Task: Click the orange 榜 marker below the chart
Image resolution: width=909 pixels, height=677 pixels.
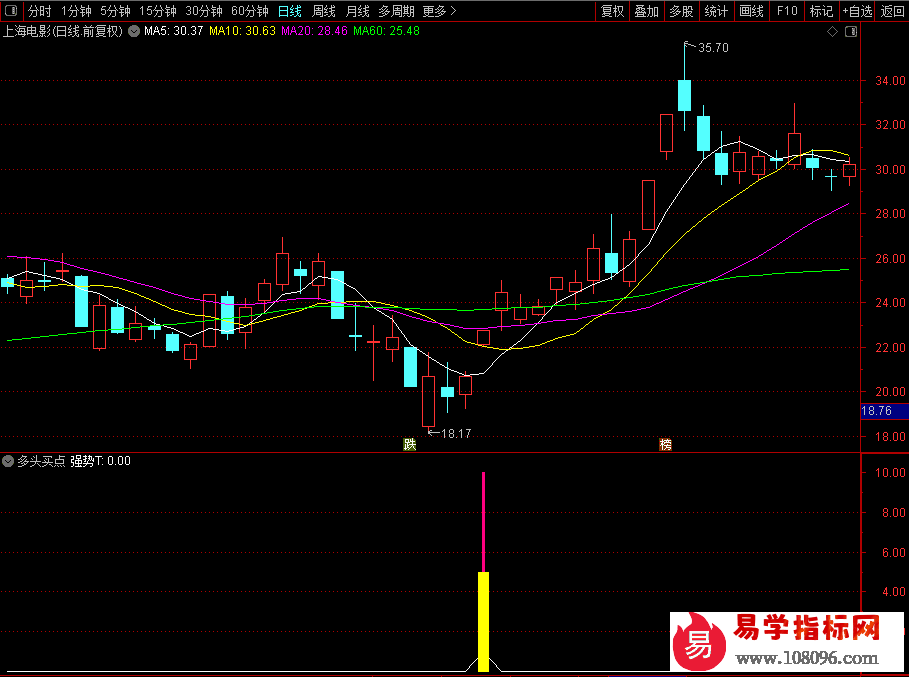Action: (666, 445)
